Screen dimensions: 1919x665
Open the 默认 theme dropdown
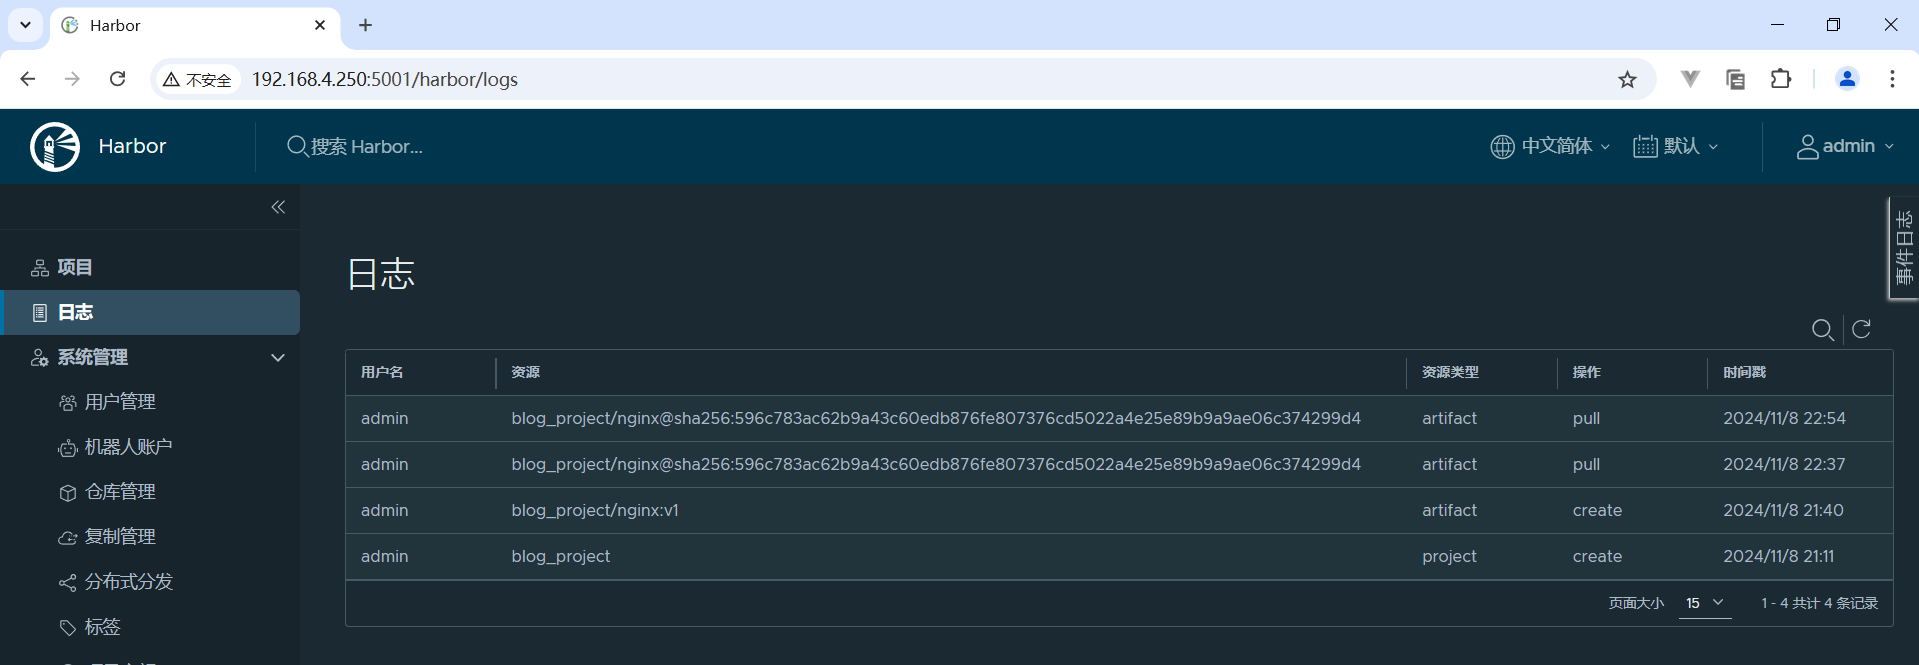click(1676, 146)
